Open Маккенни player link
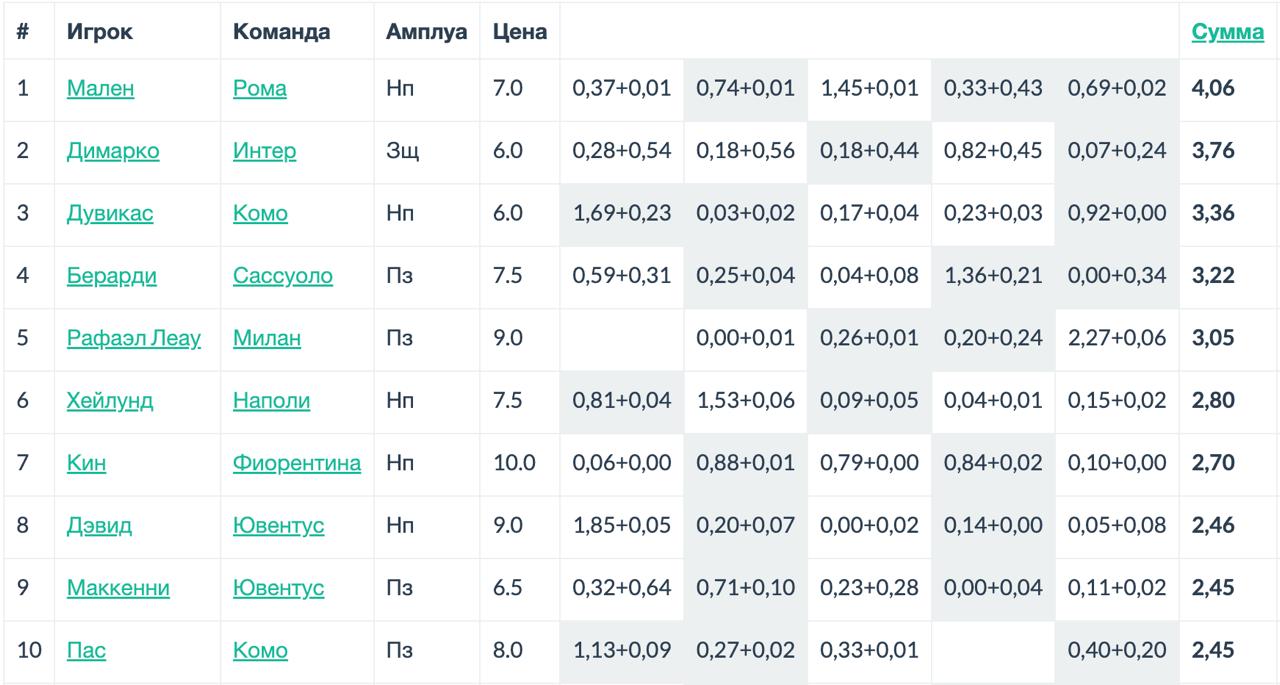1280x685 pixels. (x=118, y=588)
